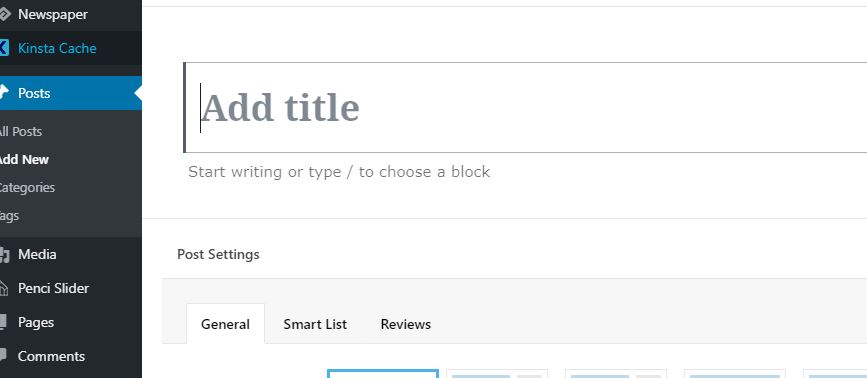The width and height of the screenshot is (867, 378).
Task: Click the Posts pushpin icon
Action: click(4, 93)
